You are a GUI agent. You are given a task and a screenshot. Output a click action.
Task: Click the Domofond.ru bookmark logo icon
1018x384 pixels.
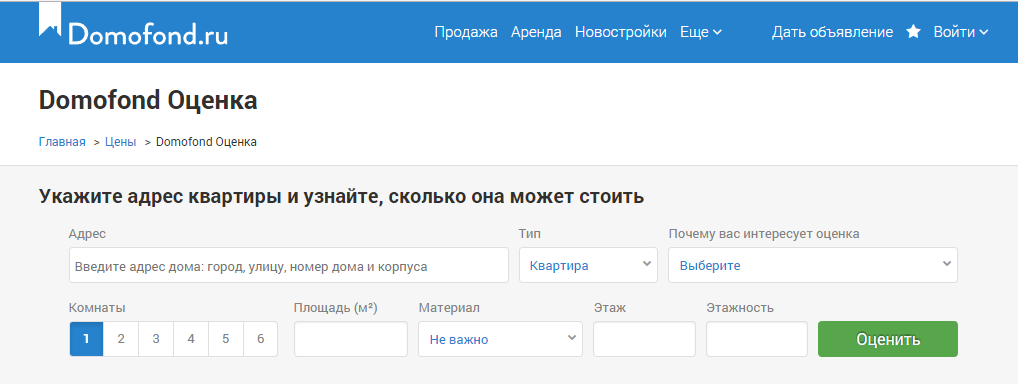49,19
